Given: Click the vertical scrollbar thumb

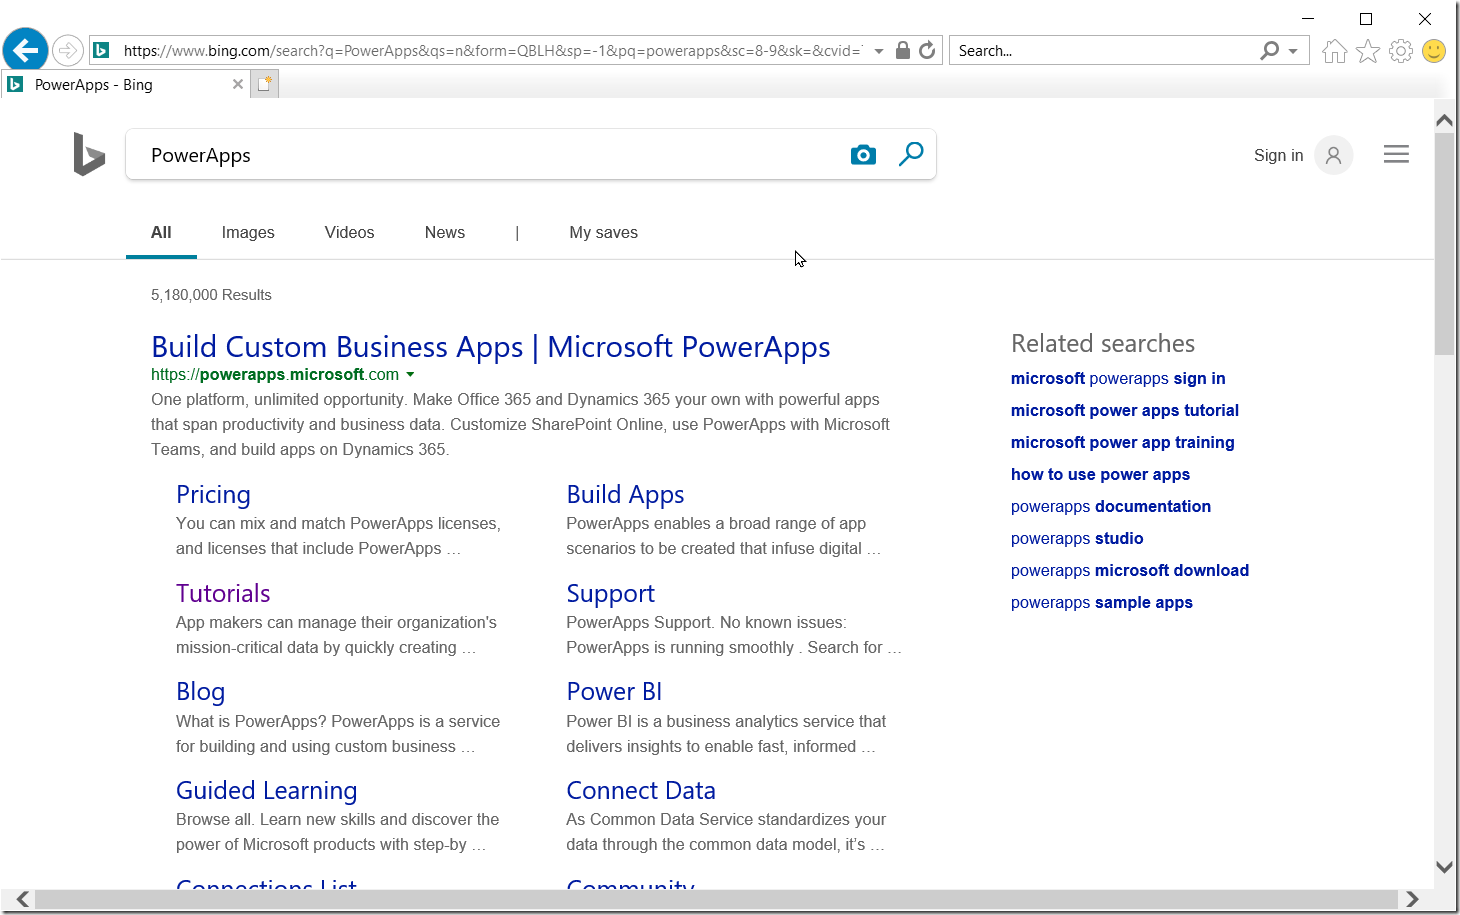Looking at the screenshot, I should point(1444,243).
